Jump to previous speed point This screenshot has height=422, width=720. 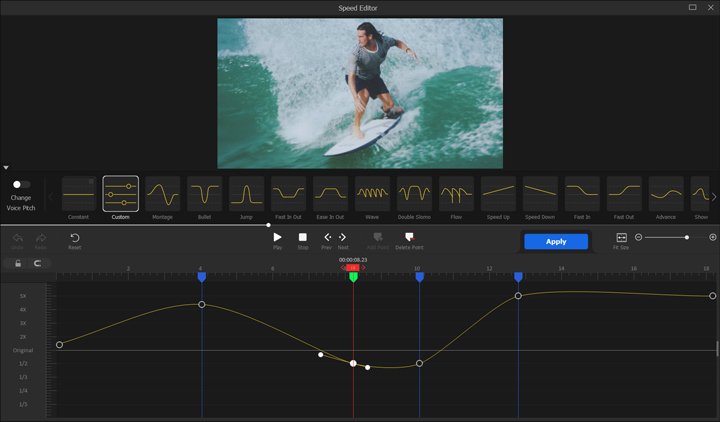[x=326, y=238]
